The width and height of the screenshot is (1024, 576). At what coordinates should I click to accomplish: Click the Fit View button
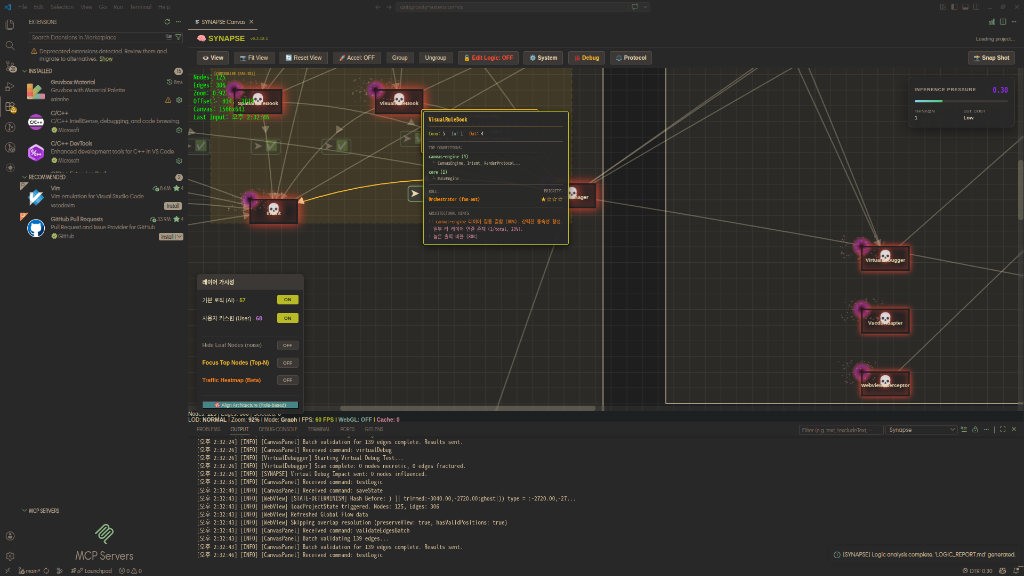254,57
